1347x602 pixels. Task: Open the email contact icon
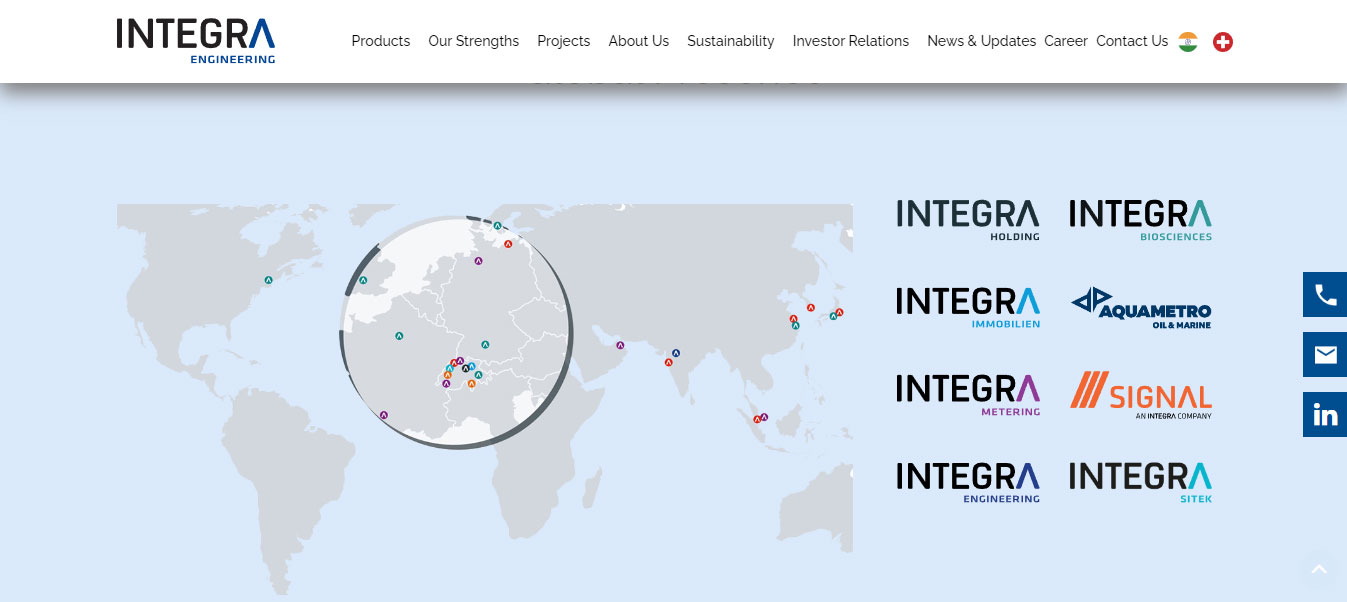click(x=1324, y=354)
